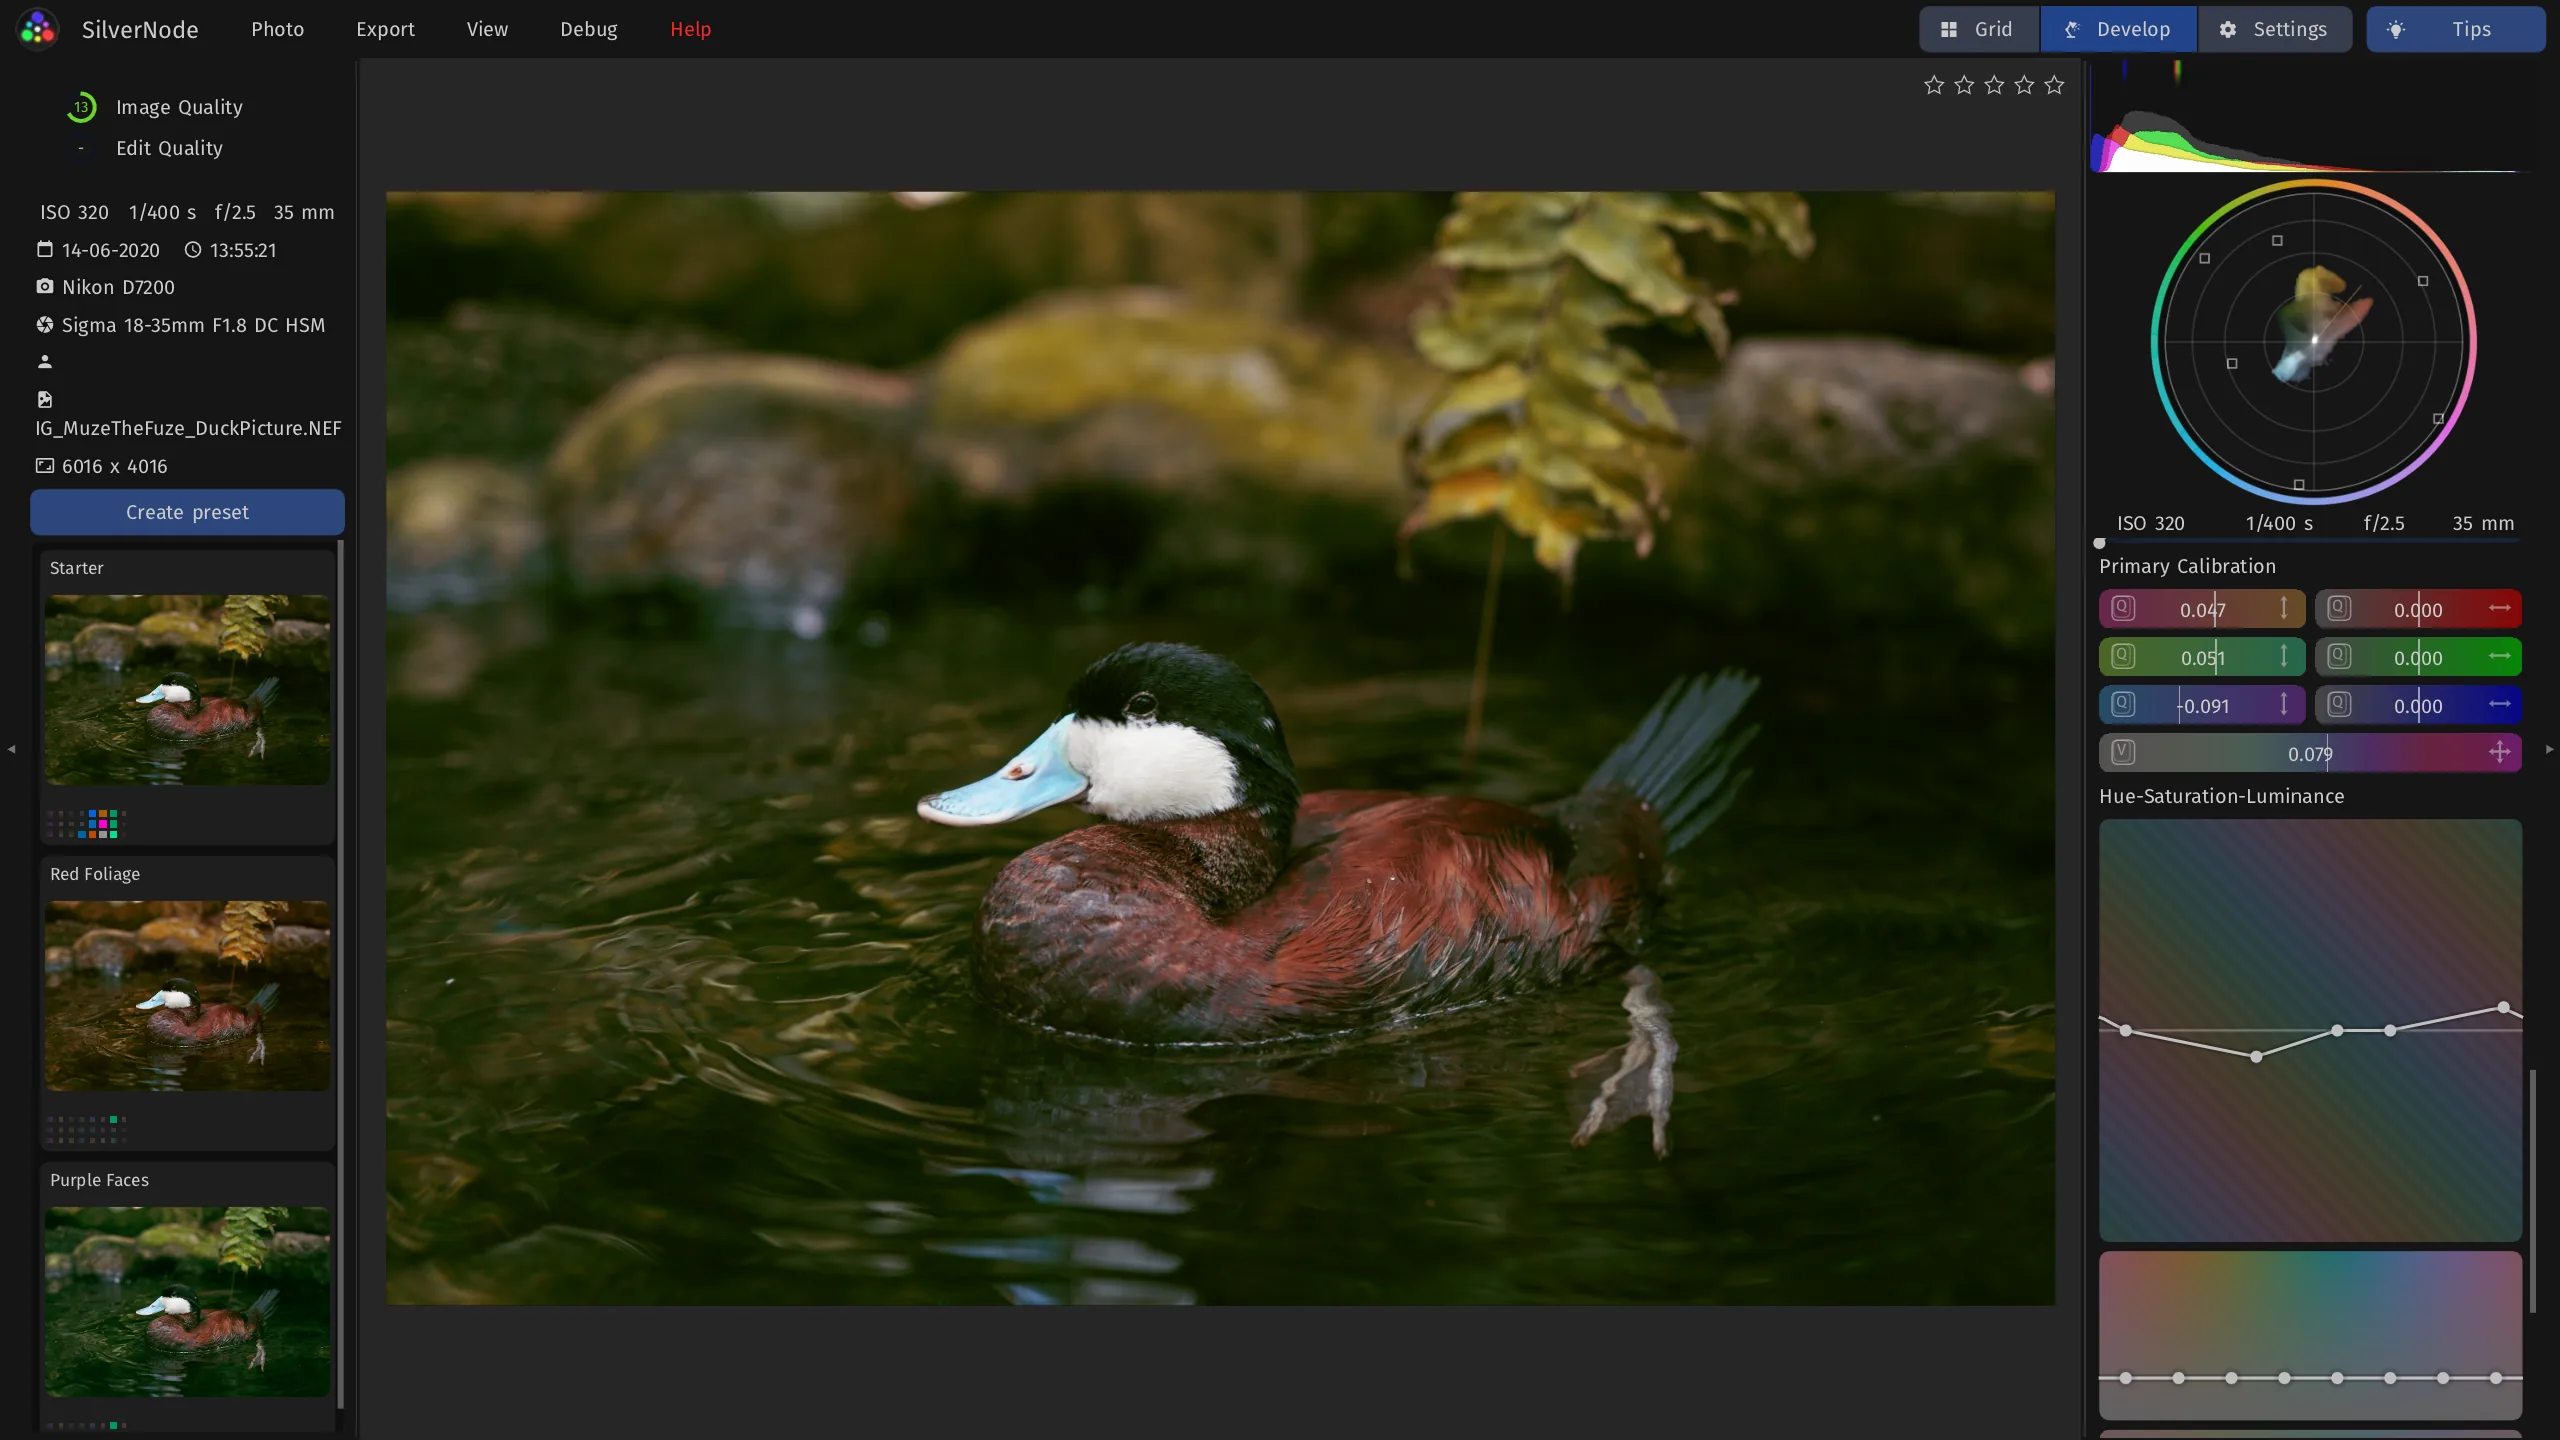Viewport: 2560px width, 1440px height.
Task: Click the red hue slider showing 0.047
Action: pyautogui.click(x=2202, y=609)
